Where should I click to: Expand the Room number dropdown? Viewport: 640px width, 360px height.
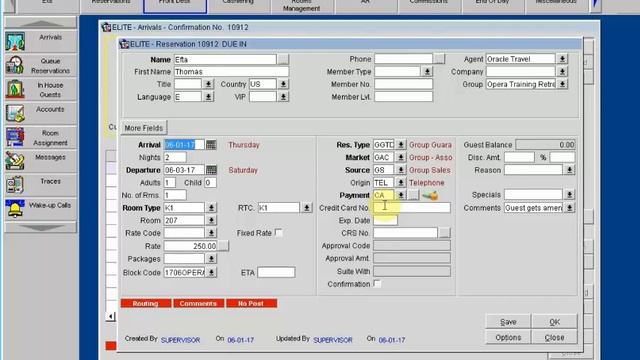point(211,220)
